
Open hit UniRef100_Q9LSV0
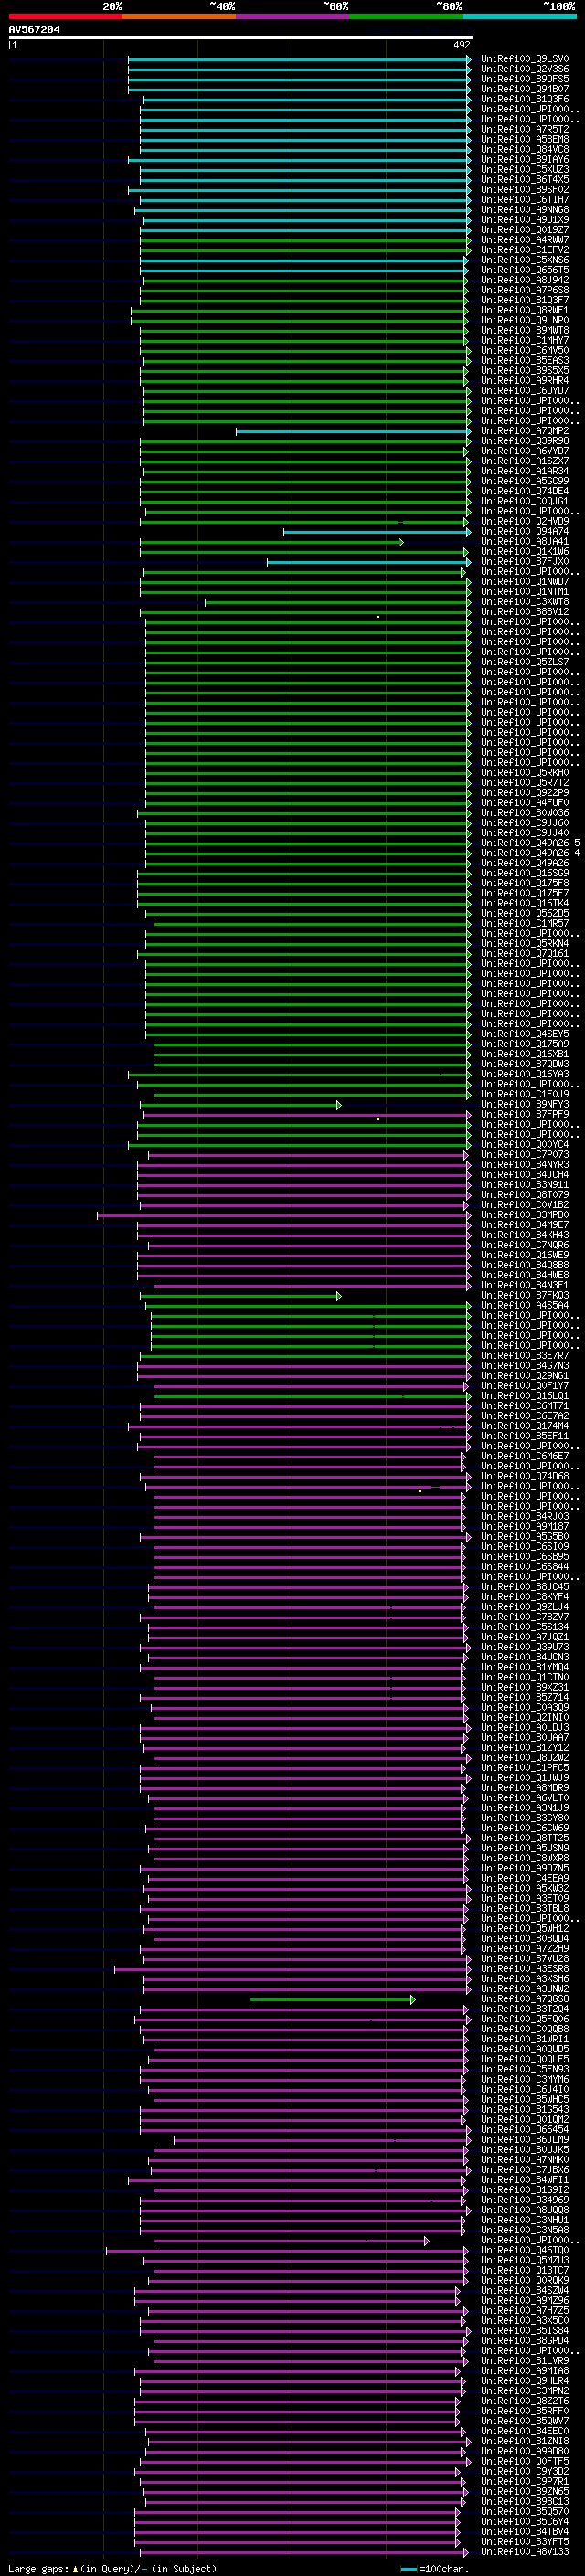[x=525, y=59]
